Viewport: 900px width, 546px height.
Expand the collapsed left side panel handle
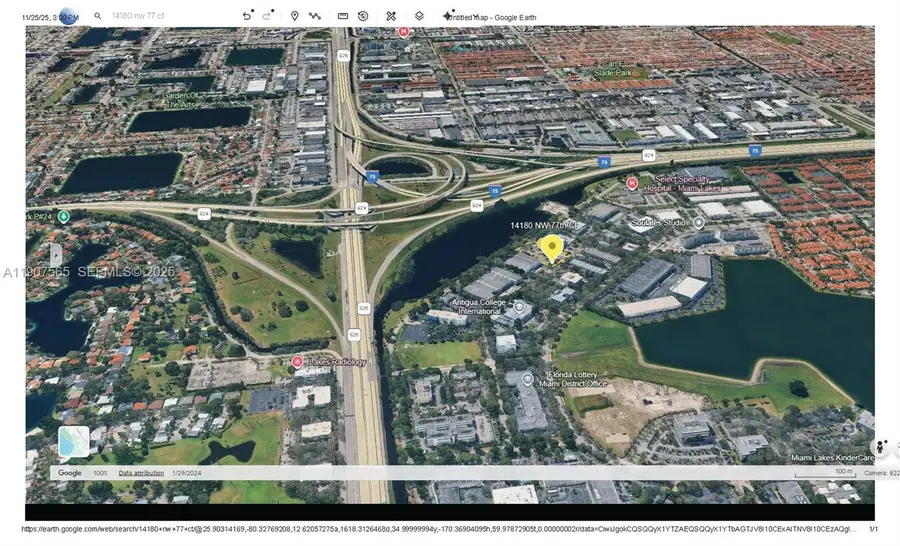coord(56,255)
